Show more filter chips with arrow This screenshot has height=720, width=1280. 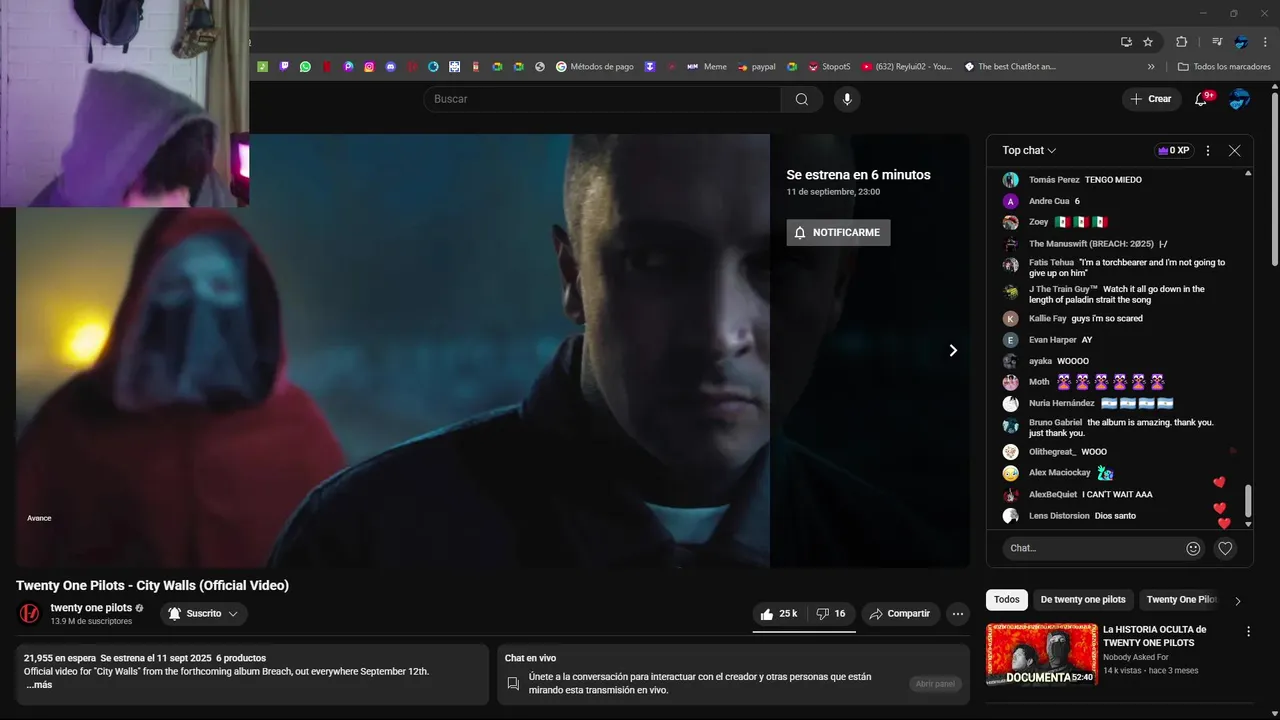click(x=1238, y=601)
